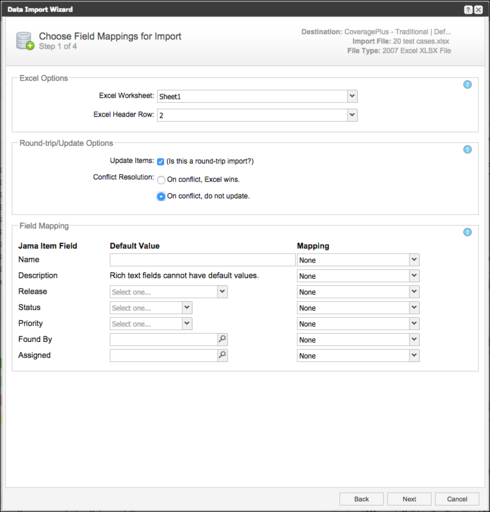Open help for Round-trip/Update Options section
The height and width of the screenshot is (512, 490).
tap(467, 149)
